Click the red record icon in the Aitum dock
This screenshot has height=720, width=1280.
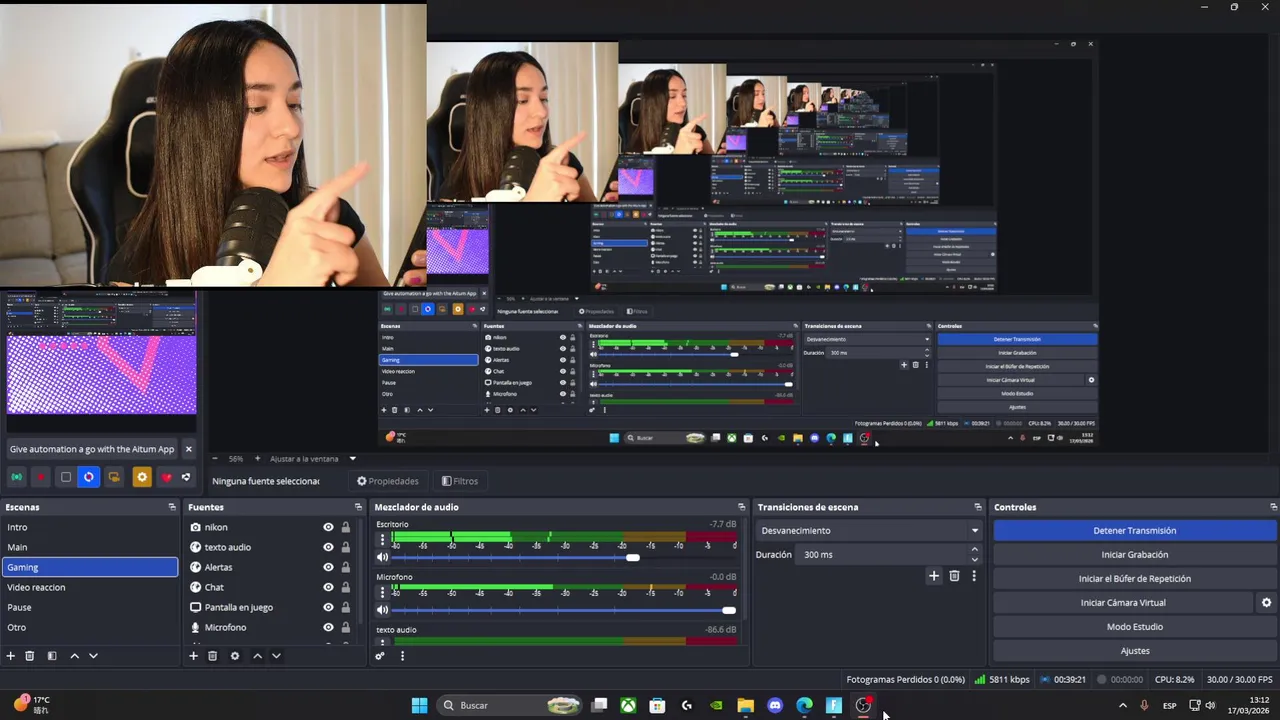click(x=41, y=477)
